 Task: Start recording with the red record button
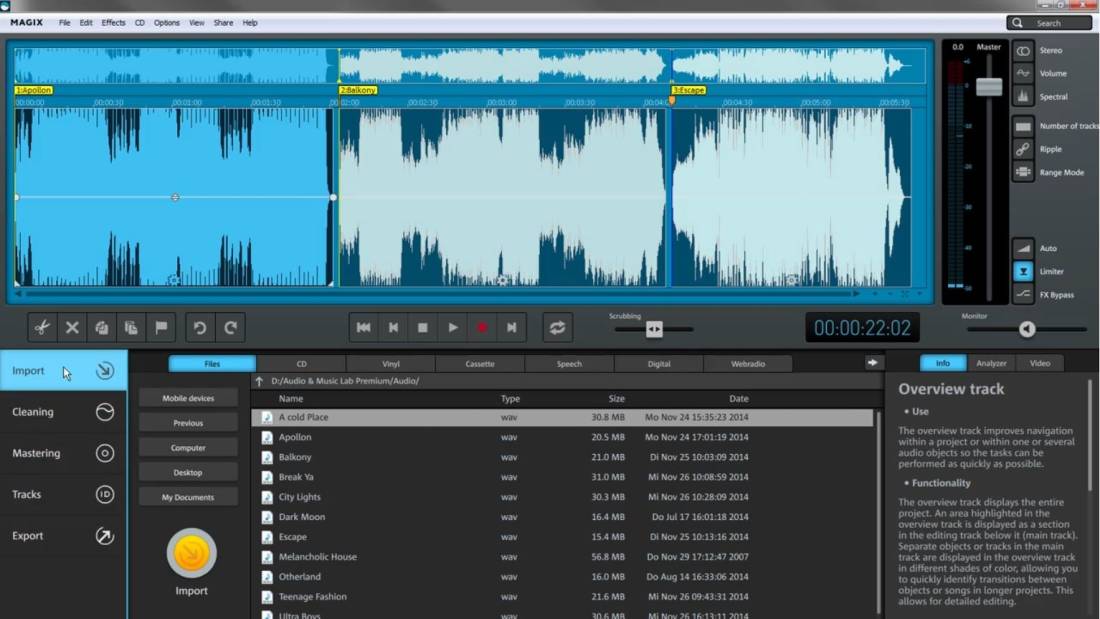(482, 327)
